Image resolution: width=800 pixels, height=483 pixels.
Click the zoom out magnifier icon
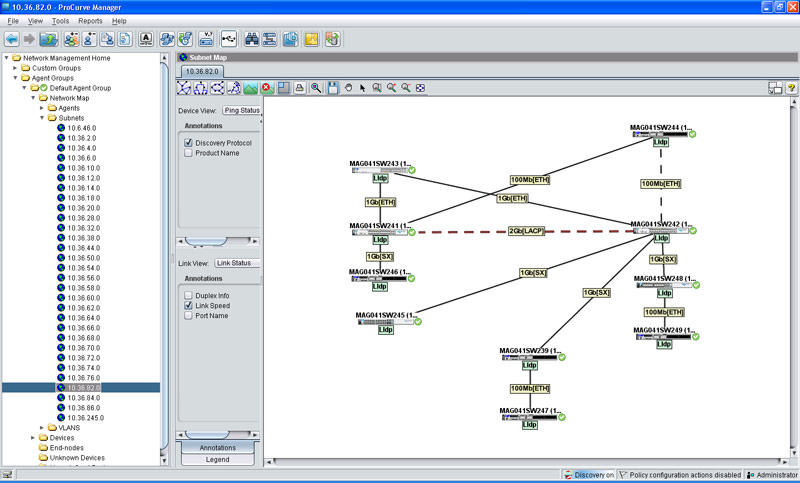pos(406,88)
